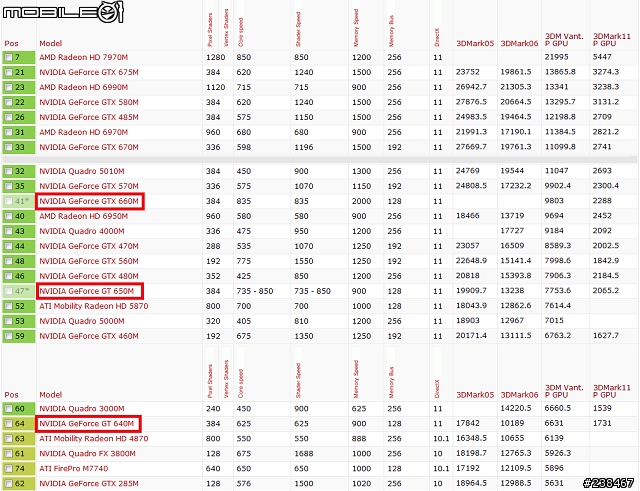Open the NVIDIA GeForce GT 650M link

tap(87, 291)
